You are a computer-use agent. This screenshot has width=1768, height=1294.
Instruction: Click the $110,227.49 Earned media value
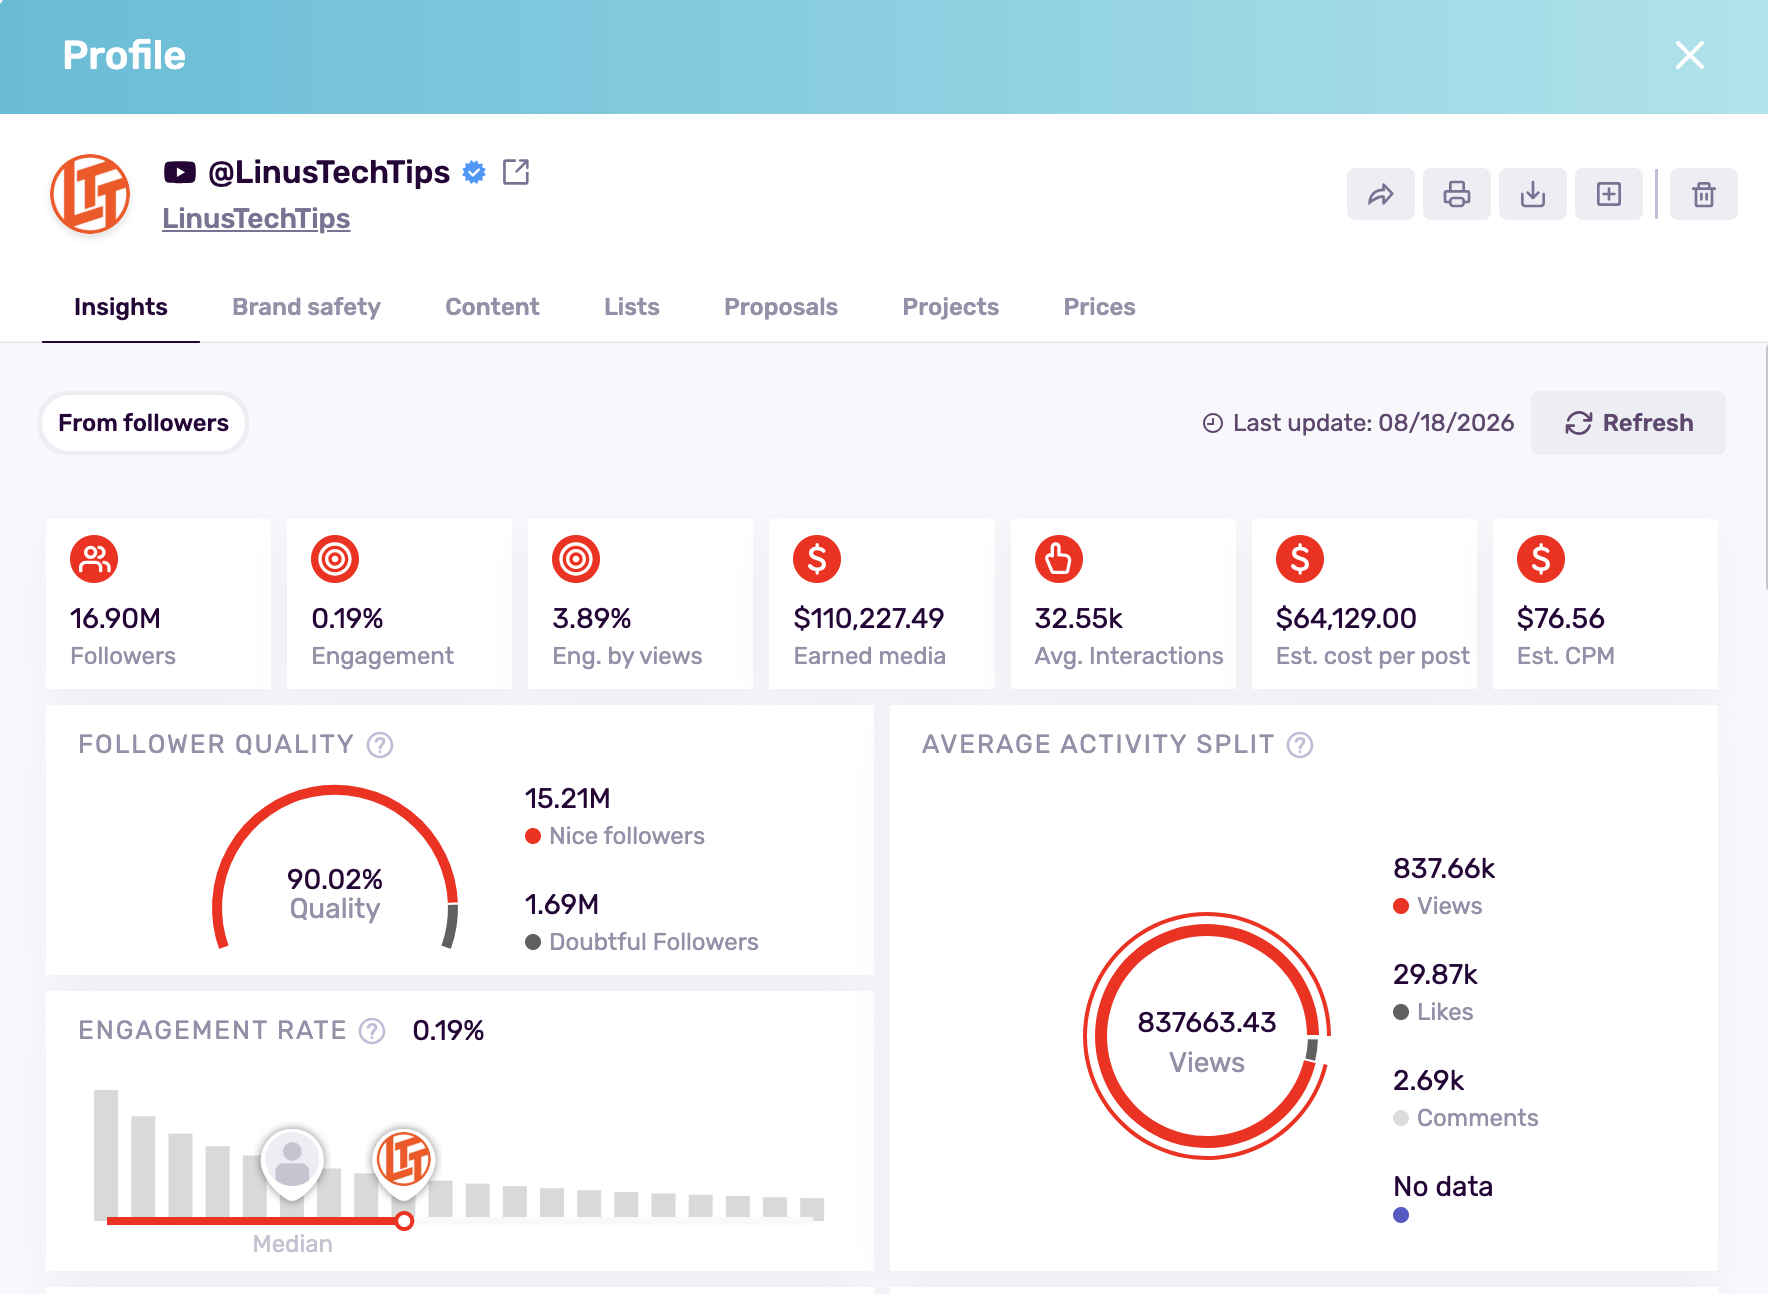coord(868,618)
